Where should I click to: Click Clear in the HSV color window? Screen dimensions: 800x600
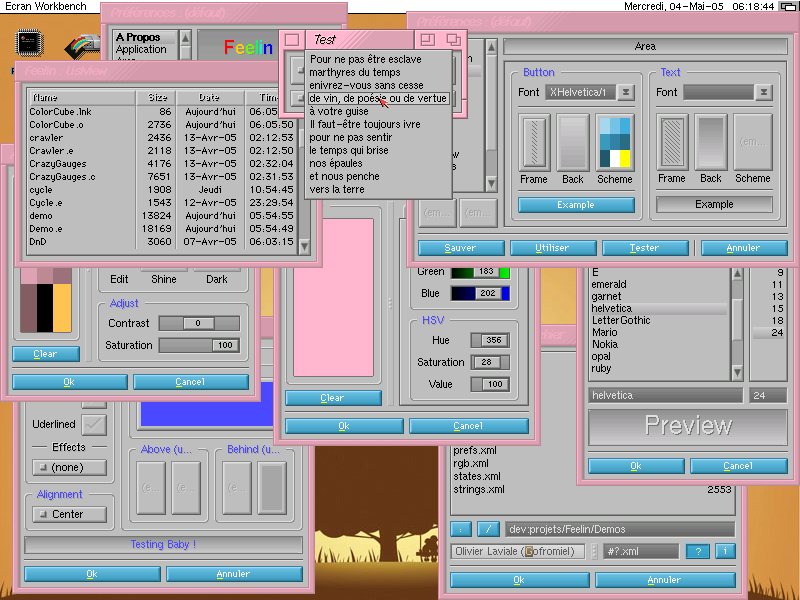(x=333, y=398)
